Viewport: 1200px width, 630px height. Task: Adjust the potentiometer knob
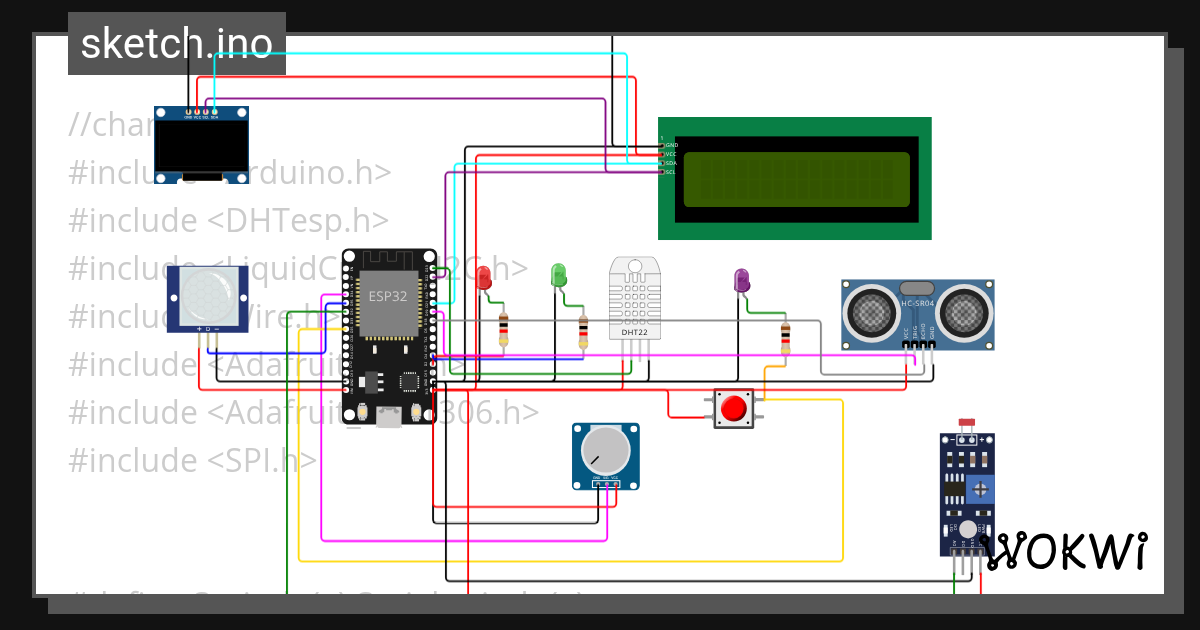click(606, 452)
